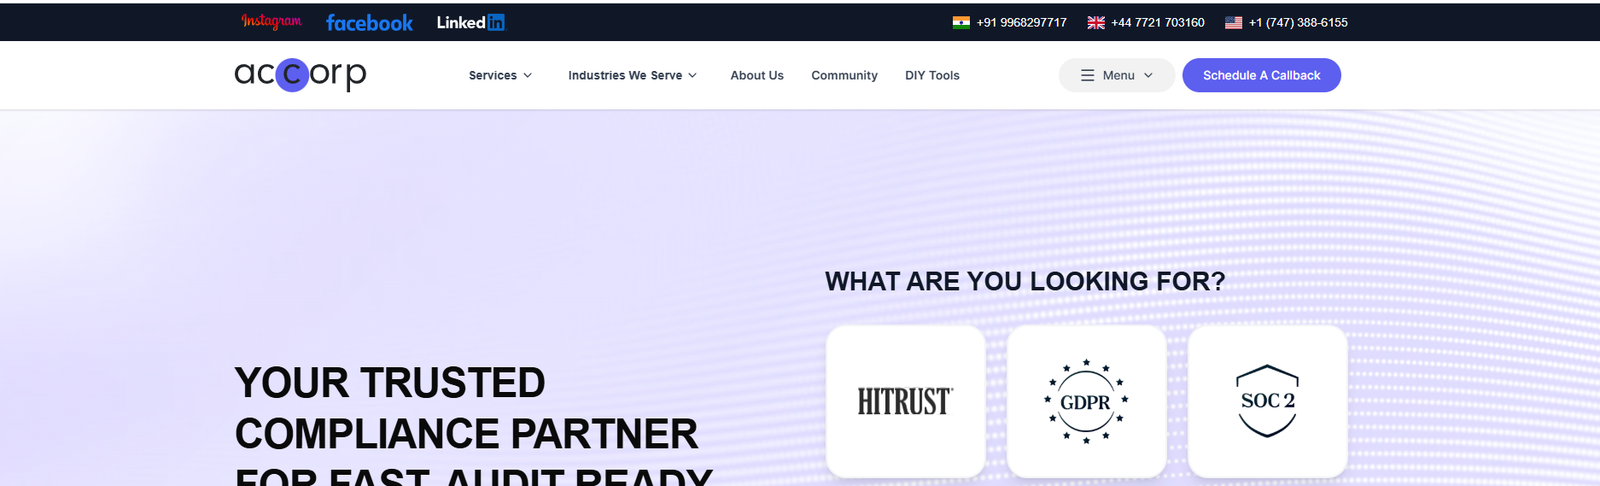Call the +44 7721 703160 number
The width and height of the screenshot is (1600, 486).
click(x=1158, y=22)
